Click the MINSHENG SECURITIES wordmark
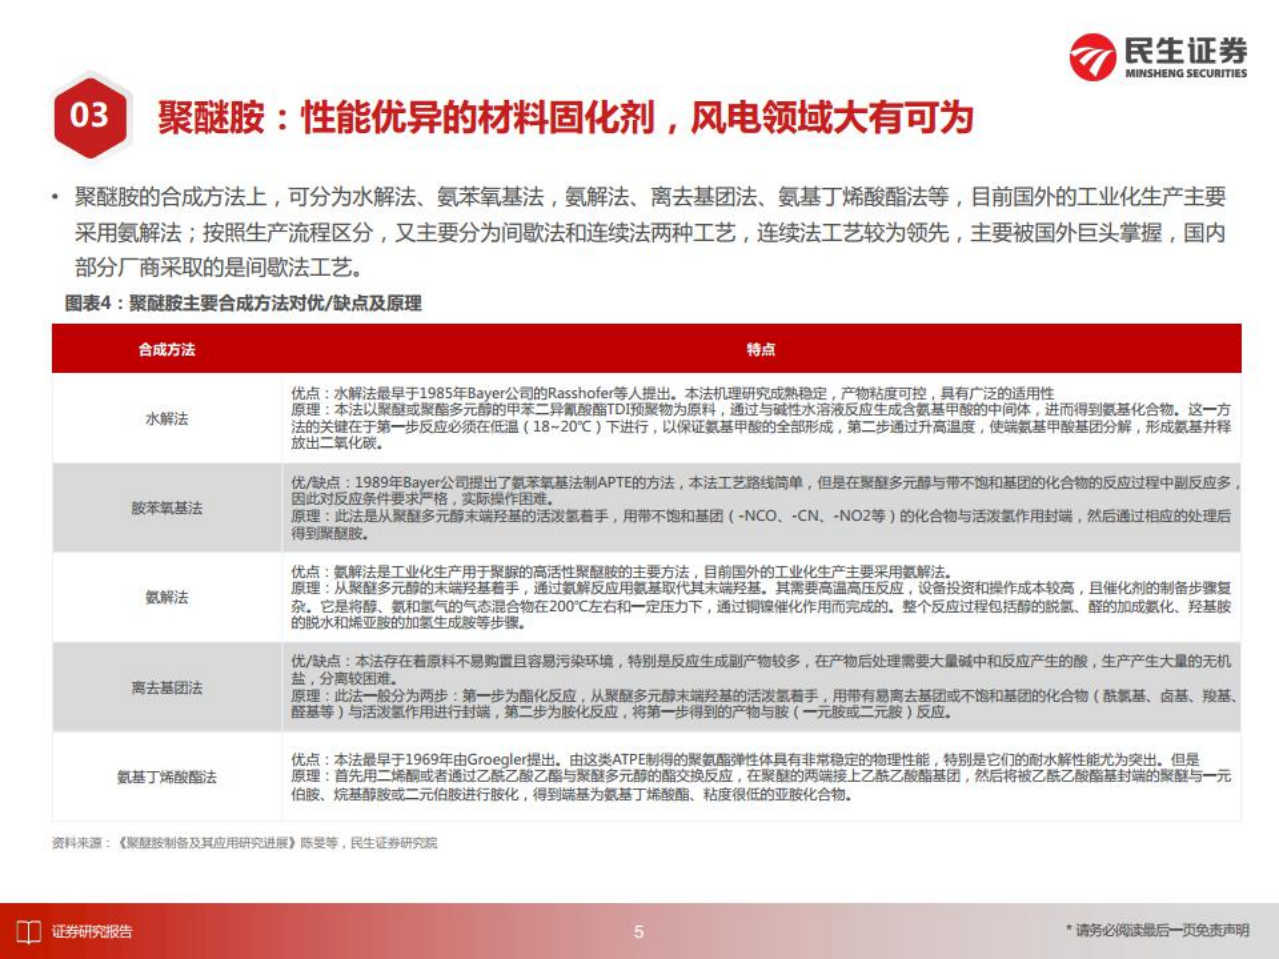The height and width of the screenshot is (959, 1279). [x=1184, y=74]
